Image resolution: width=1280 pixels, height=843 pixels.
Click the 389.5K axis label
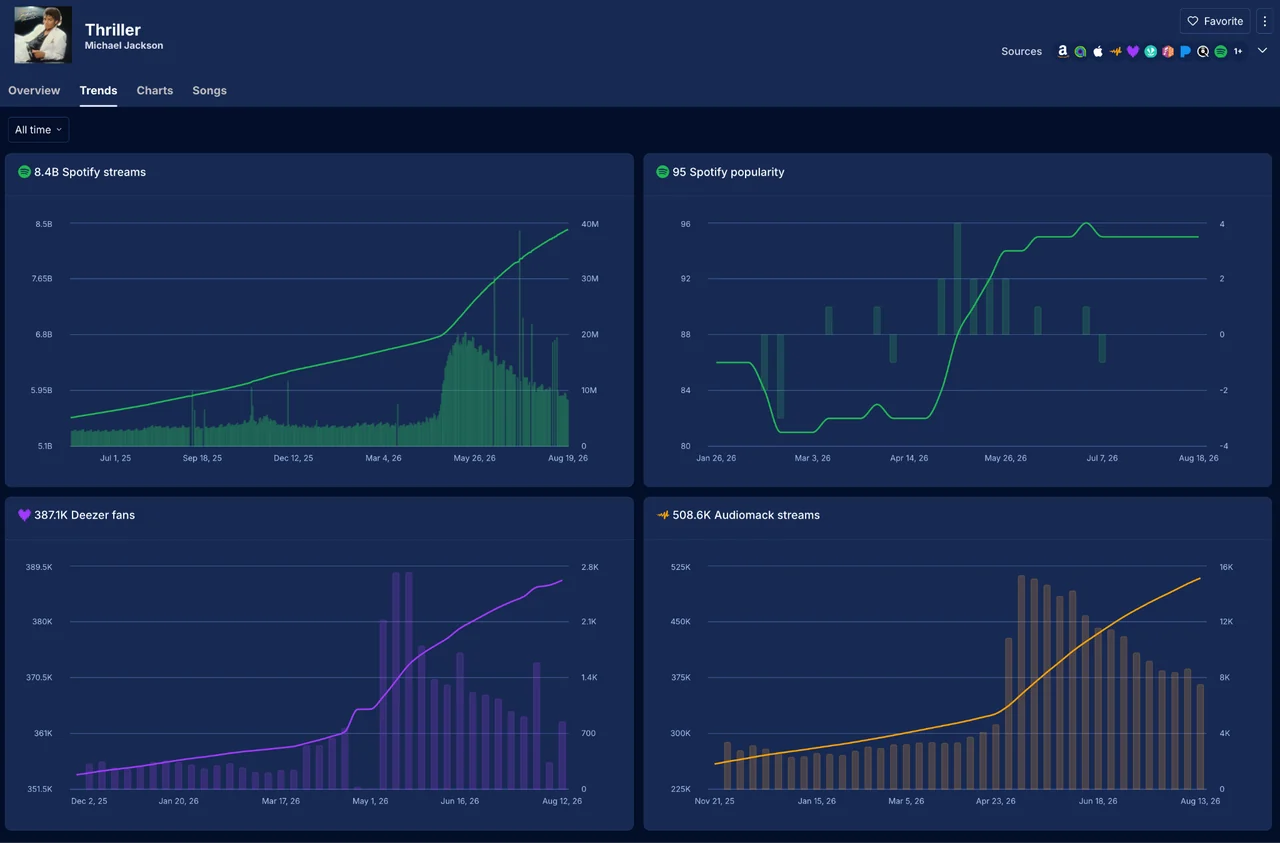click(39, 567)
